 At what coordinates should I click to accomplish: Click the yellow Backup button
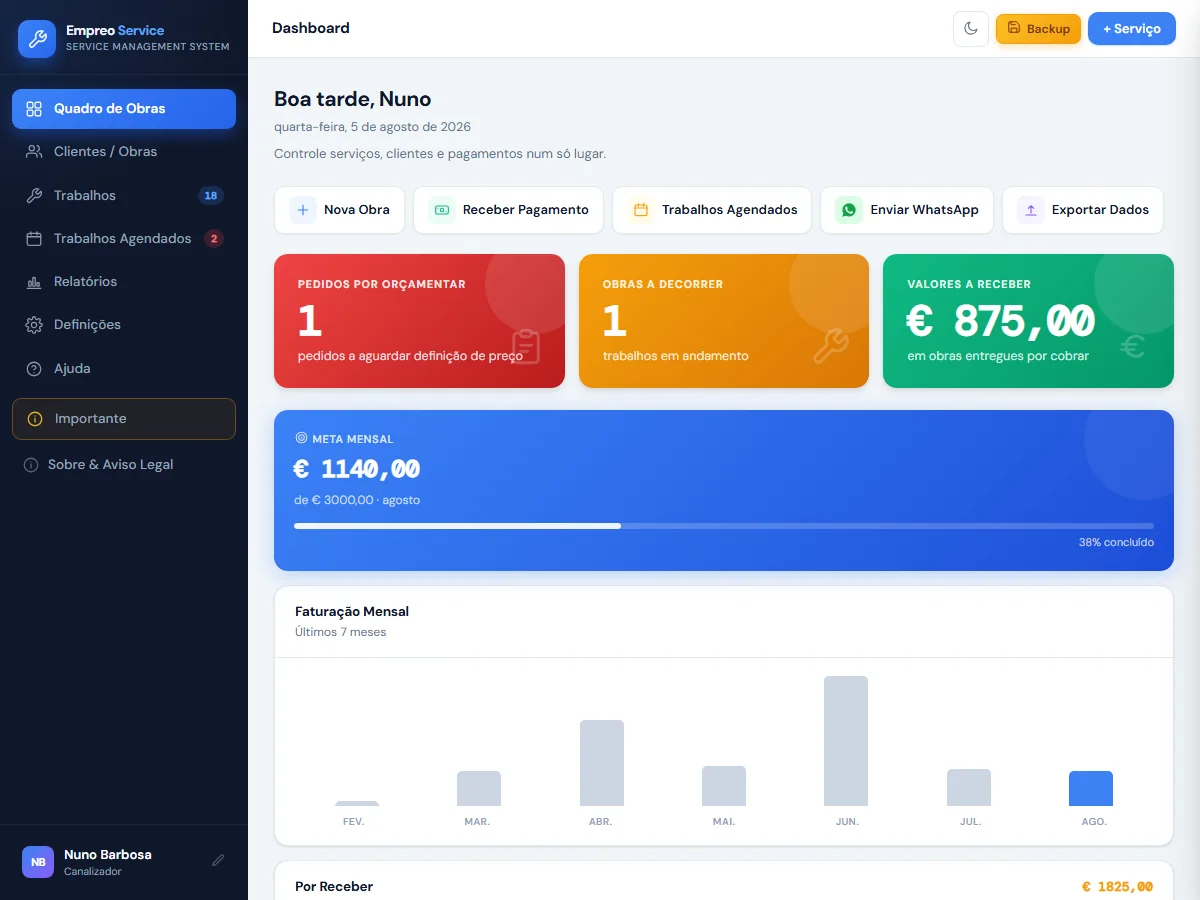[x=1038, y=29]
